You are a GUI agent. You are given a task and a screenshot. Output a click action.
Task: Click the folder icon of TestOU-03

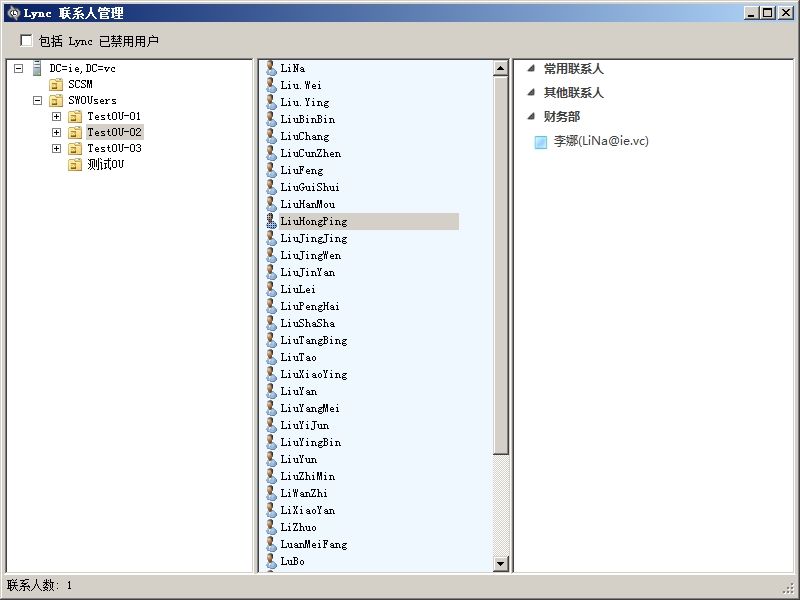click(x=75, y=148)
